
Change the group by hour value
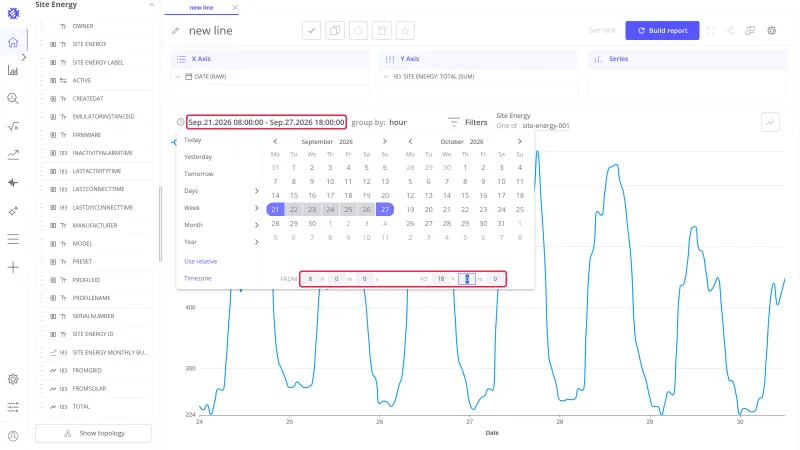click(398, 122)
